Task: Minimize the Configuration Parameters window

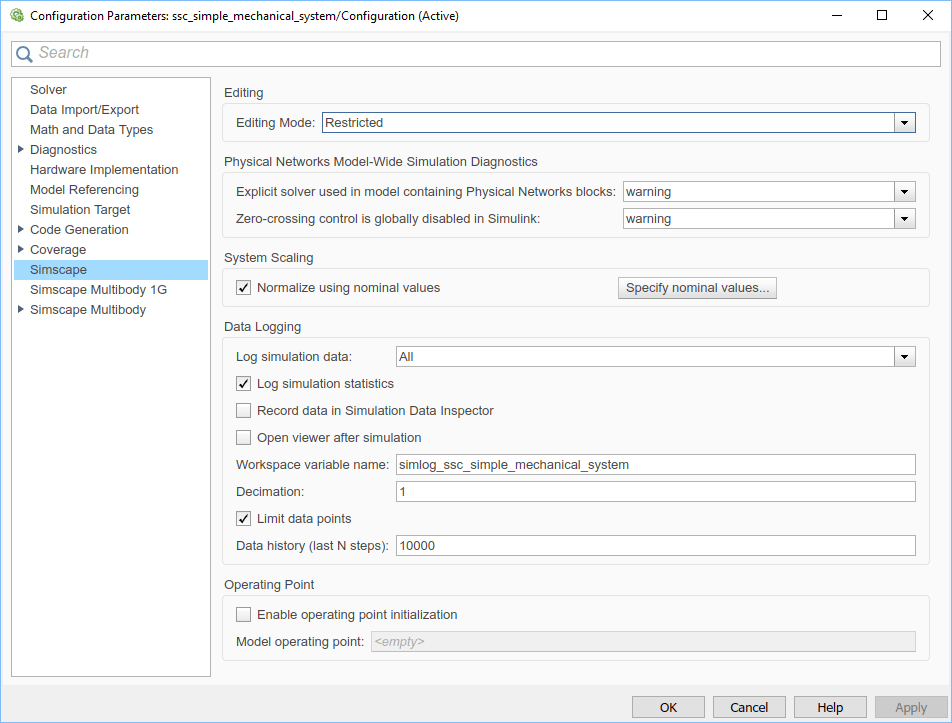Action: tap(837, 15)
